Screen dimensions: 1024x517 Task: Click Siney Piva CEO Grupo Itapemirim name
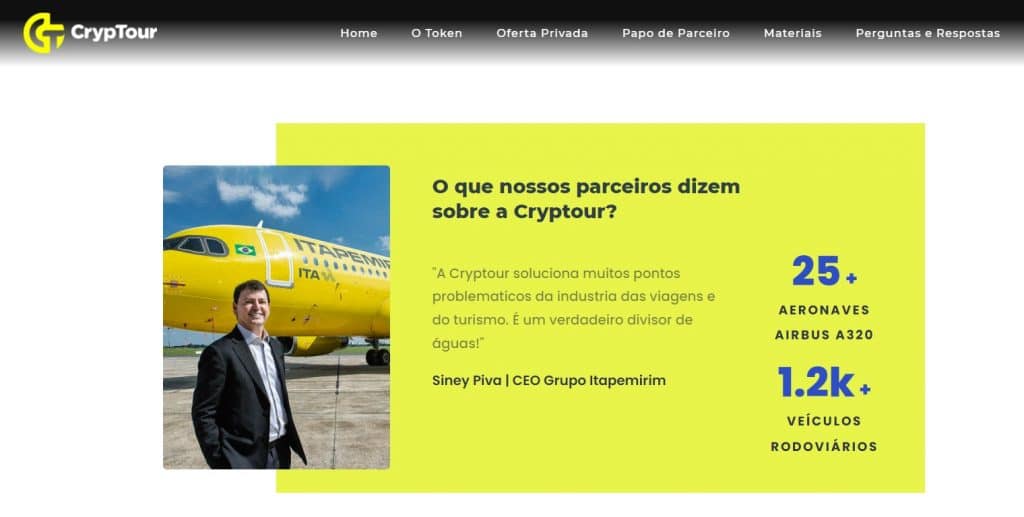point(549,381)
